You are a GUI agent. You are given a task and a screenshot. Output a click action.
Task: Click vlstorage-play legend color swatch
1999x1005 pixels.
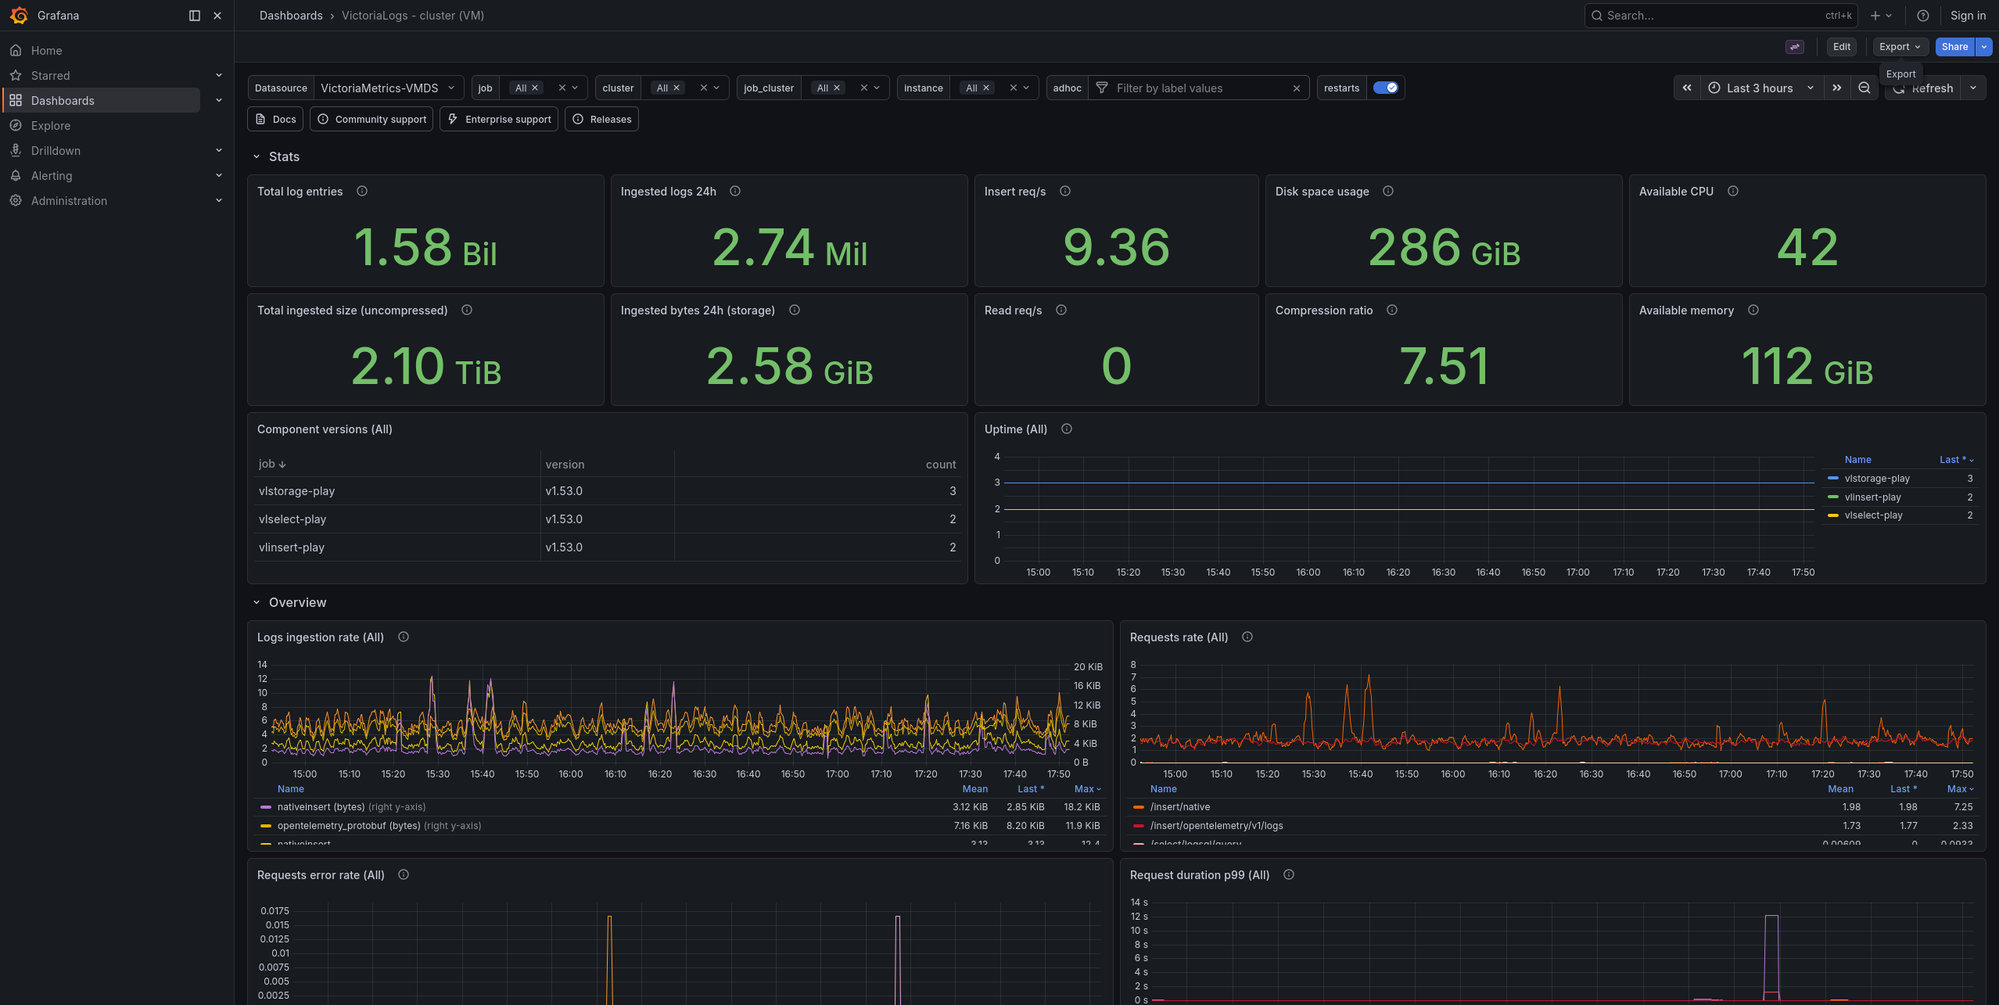tap(1833, 478)
